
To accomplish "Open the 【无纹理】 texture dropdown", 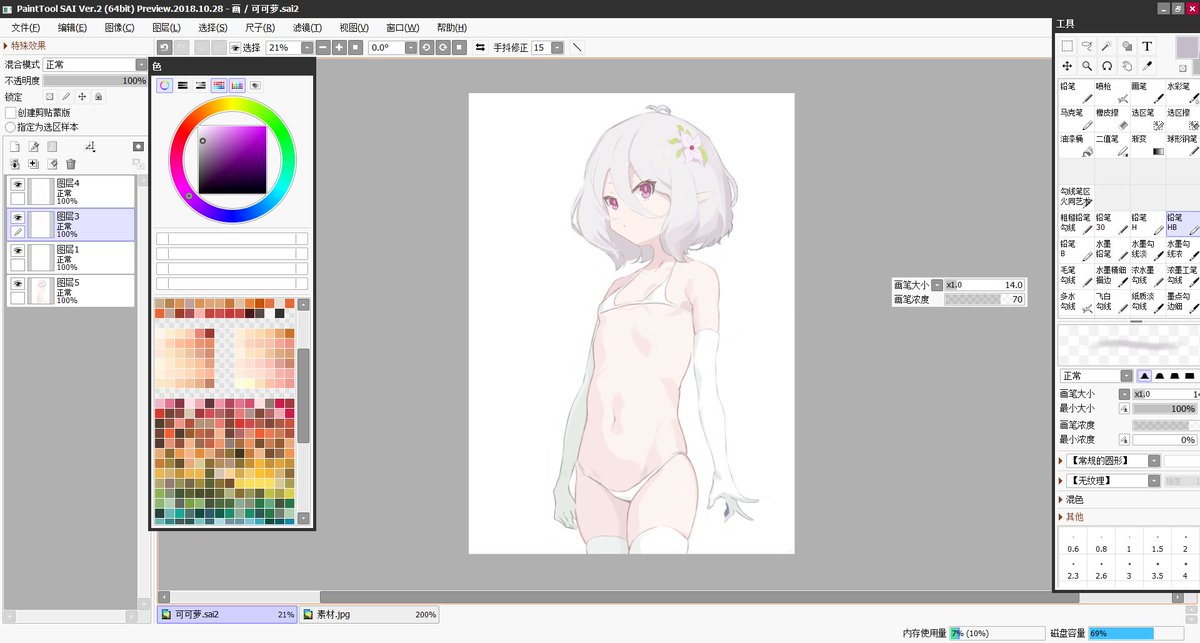I will click(x=1154, y=480).
